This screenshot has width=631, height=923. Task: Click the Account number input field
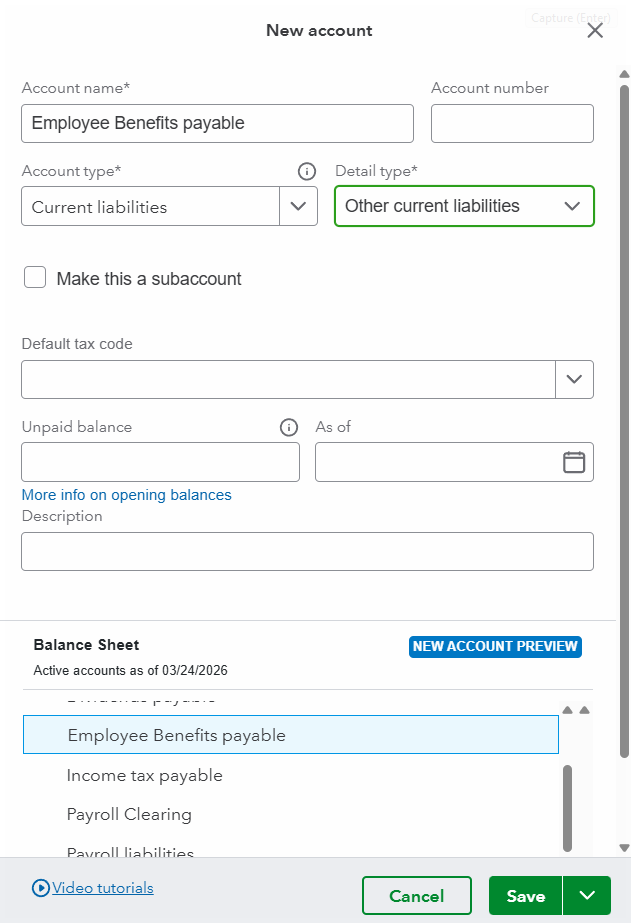pyautogui.click(x=512, y=124)
